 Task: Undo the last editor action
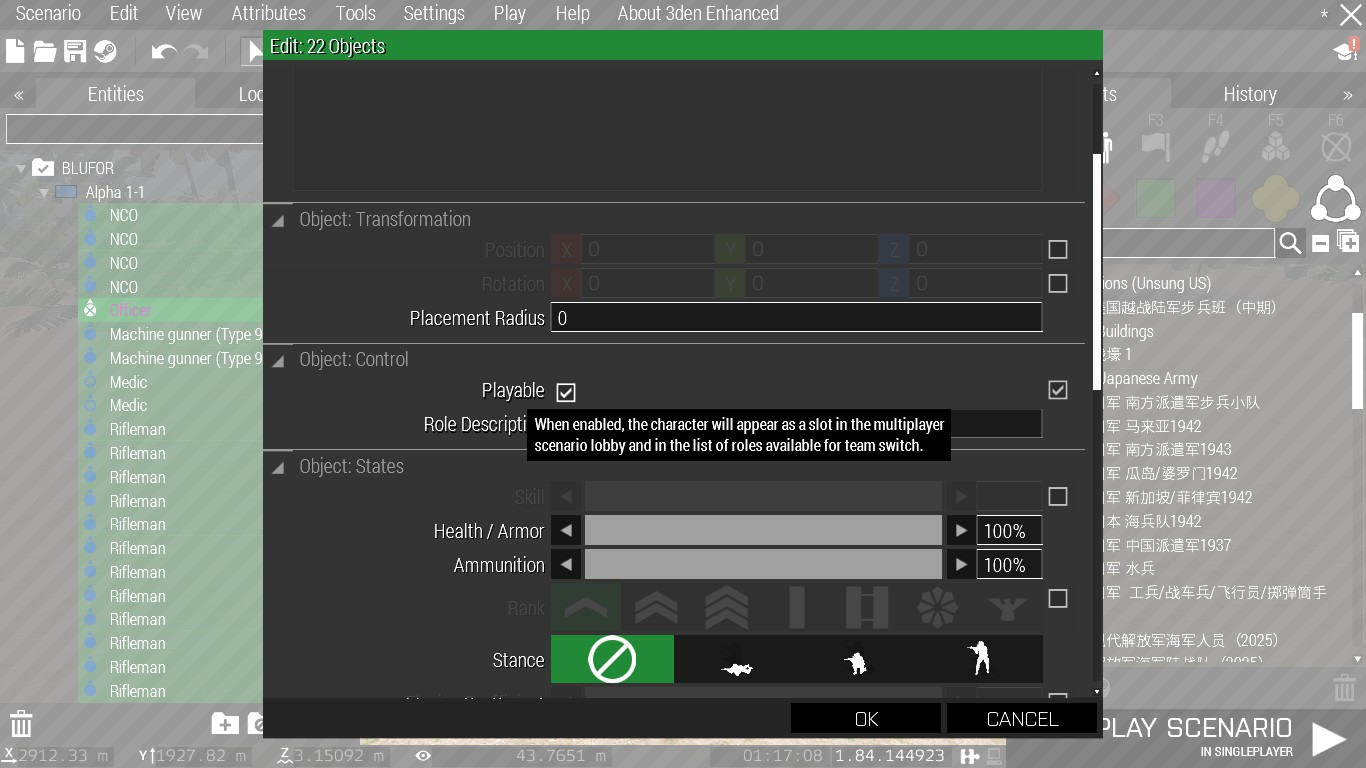(164, 51)
